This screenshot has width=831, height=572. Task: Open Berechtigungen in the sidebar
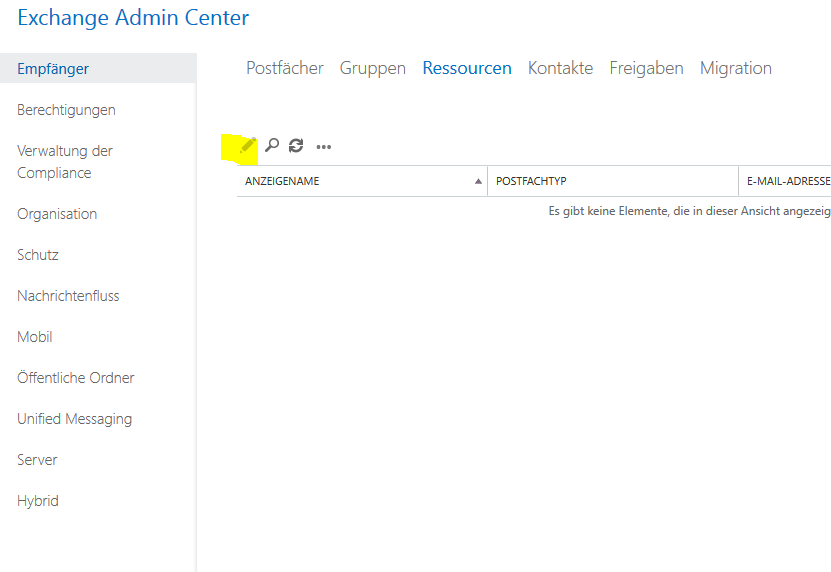tap(66, 110)
